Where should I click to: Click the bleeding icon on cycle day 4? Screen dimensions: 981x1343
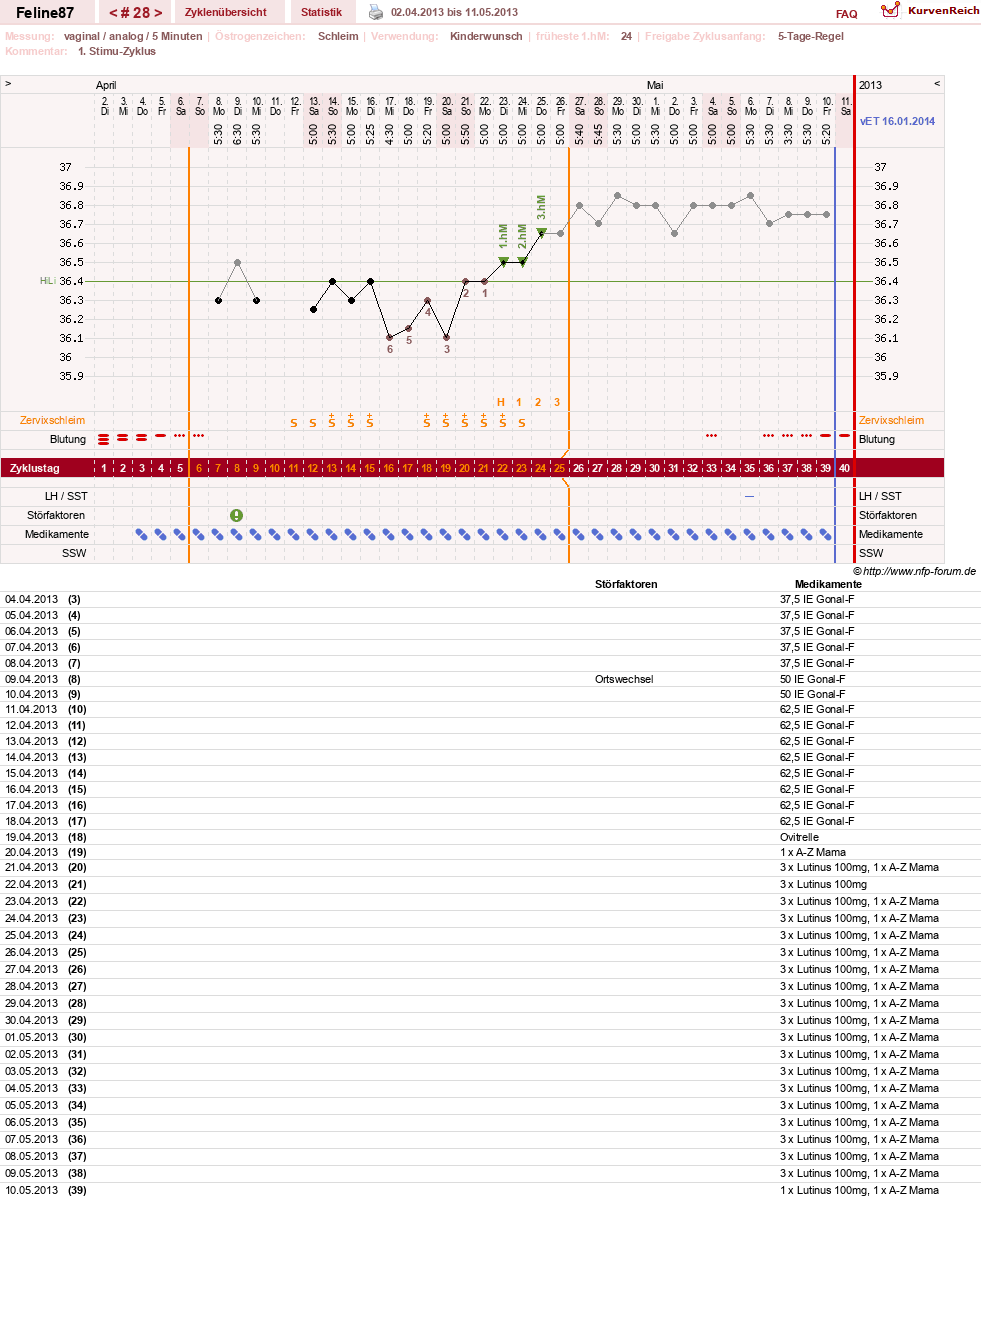[160, 436]
